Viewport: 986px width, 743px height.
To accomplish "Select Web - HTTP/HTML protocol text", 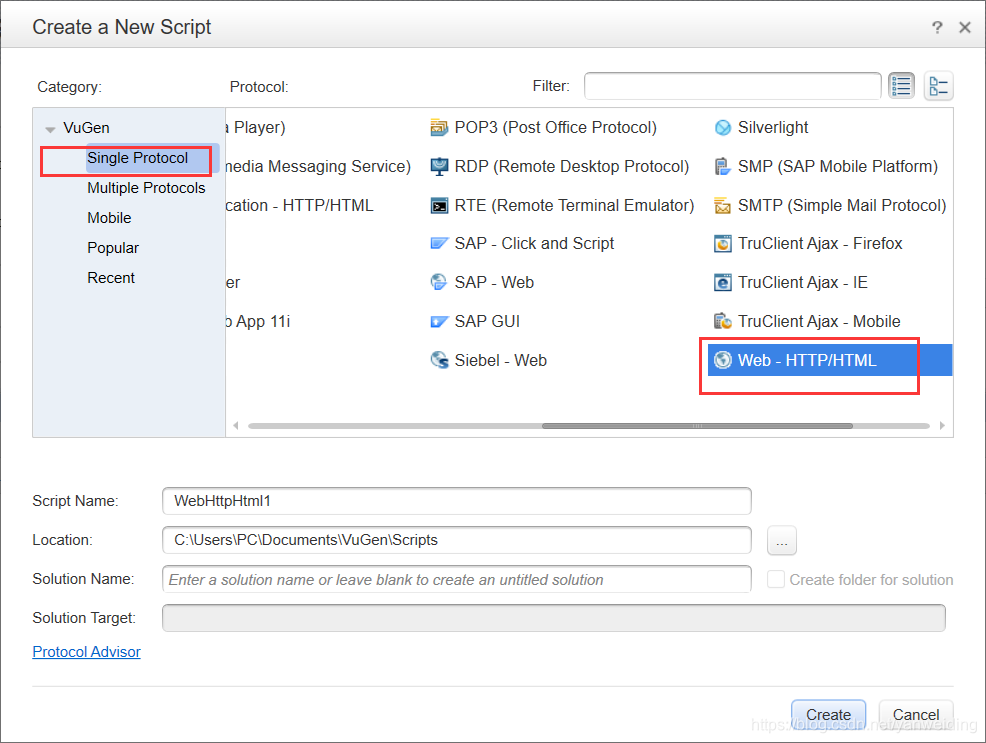I will click(807, 360).
